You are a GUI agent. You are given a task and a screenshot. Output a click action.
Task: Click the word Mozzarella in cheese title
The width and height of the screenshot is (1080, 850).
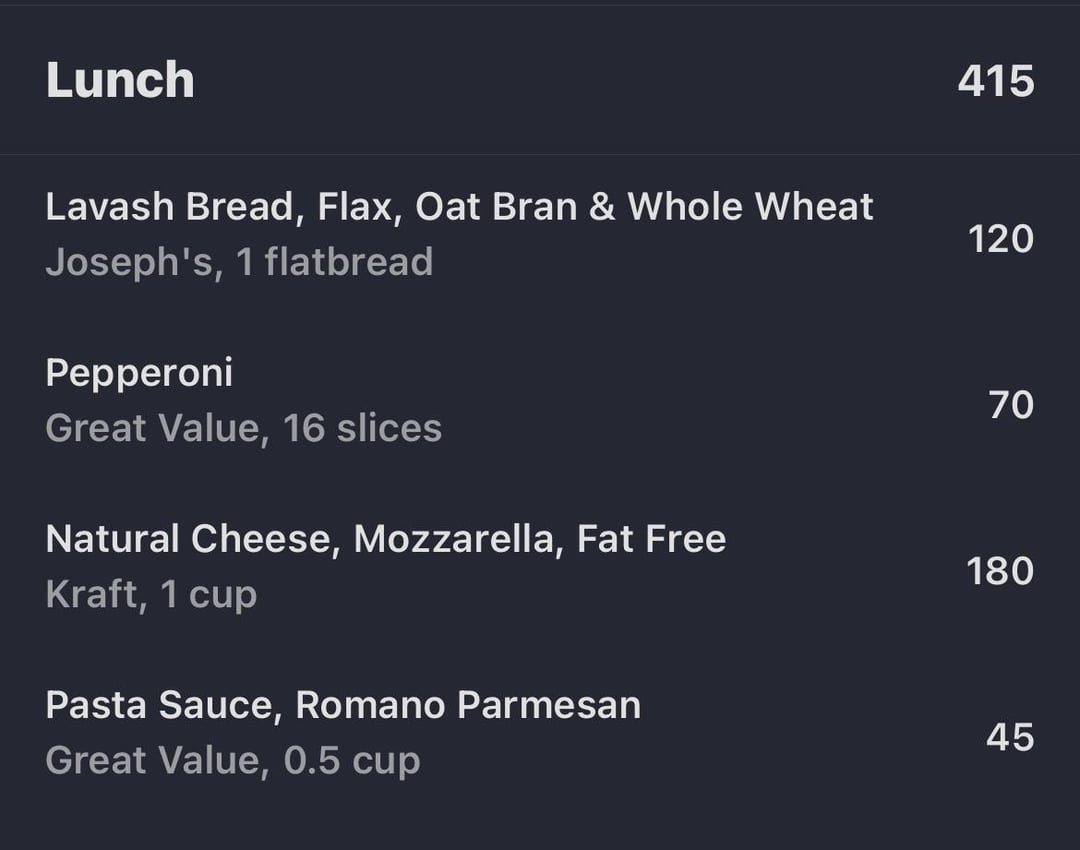coord(454,539)
